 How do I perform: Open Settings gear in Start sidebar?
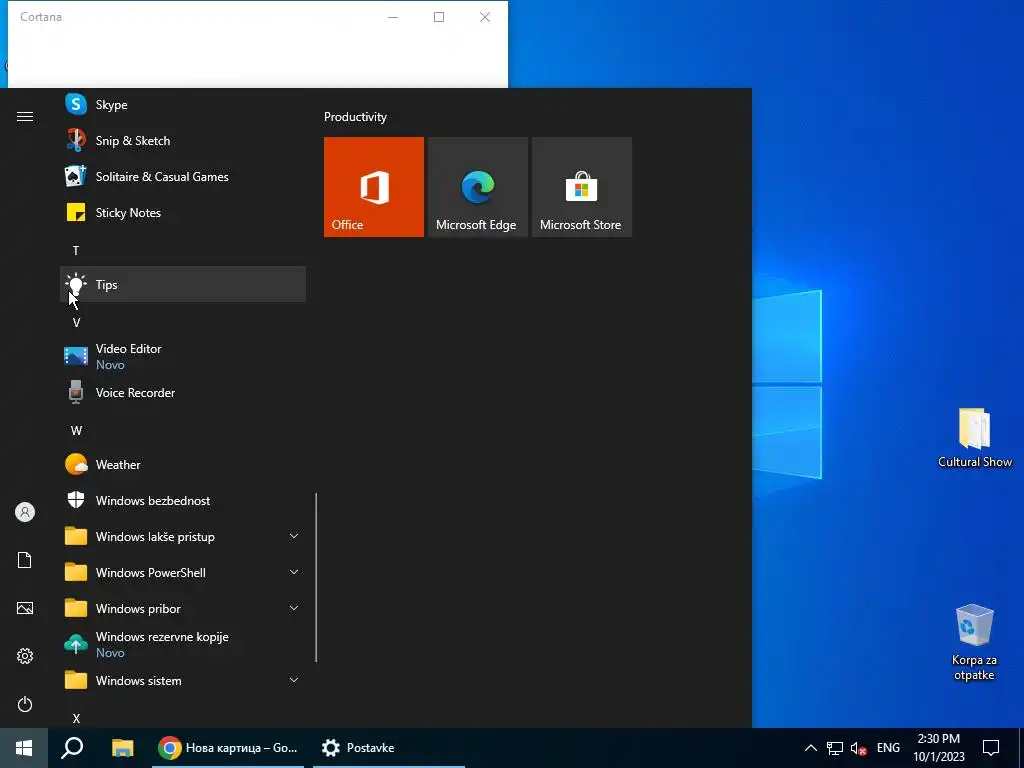(25, 656)
